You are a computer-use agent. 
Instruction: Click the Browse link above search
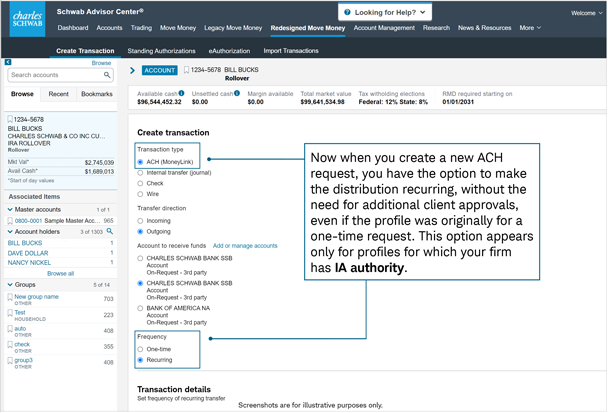tap(101, 63)
